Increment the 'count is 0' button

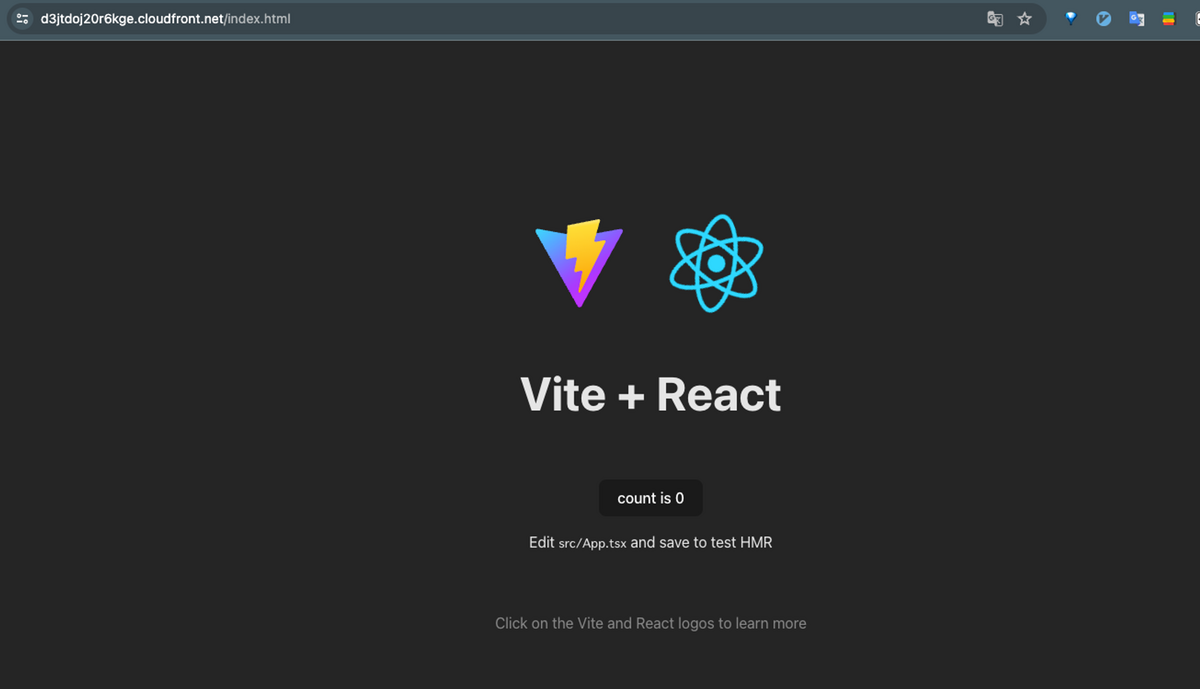(651, 498)
